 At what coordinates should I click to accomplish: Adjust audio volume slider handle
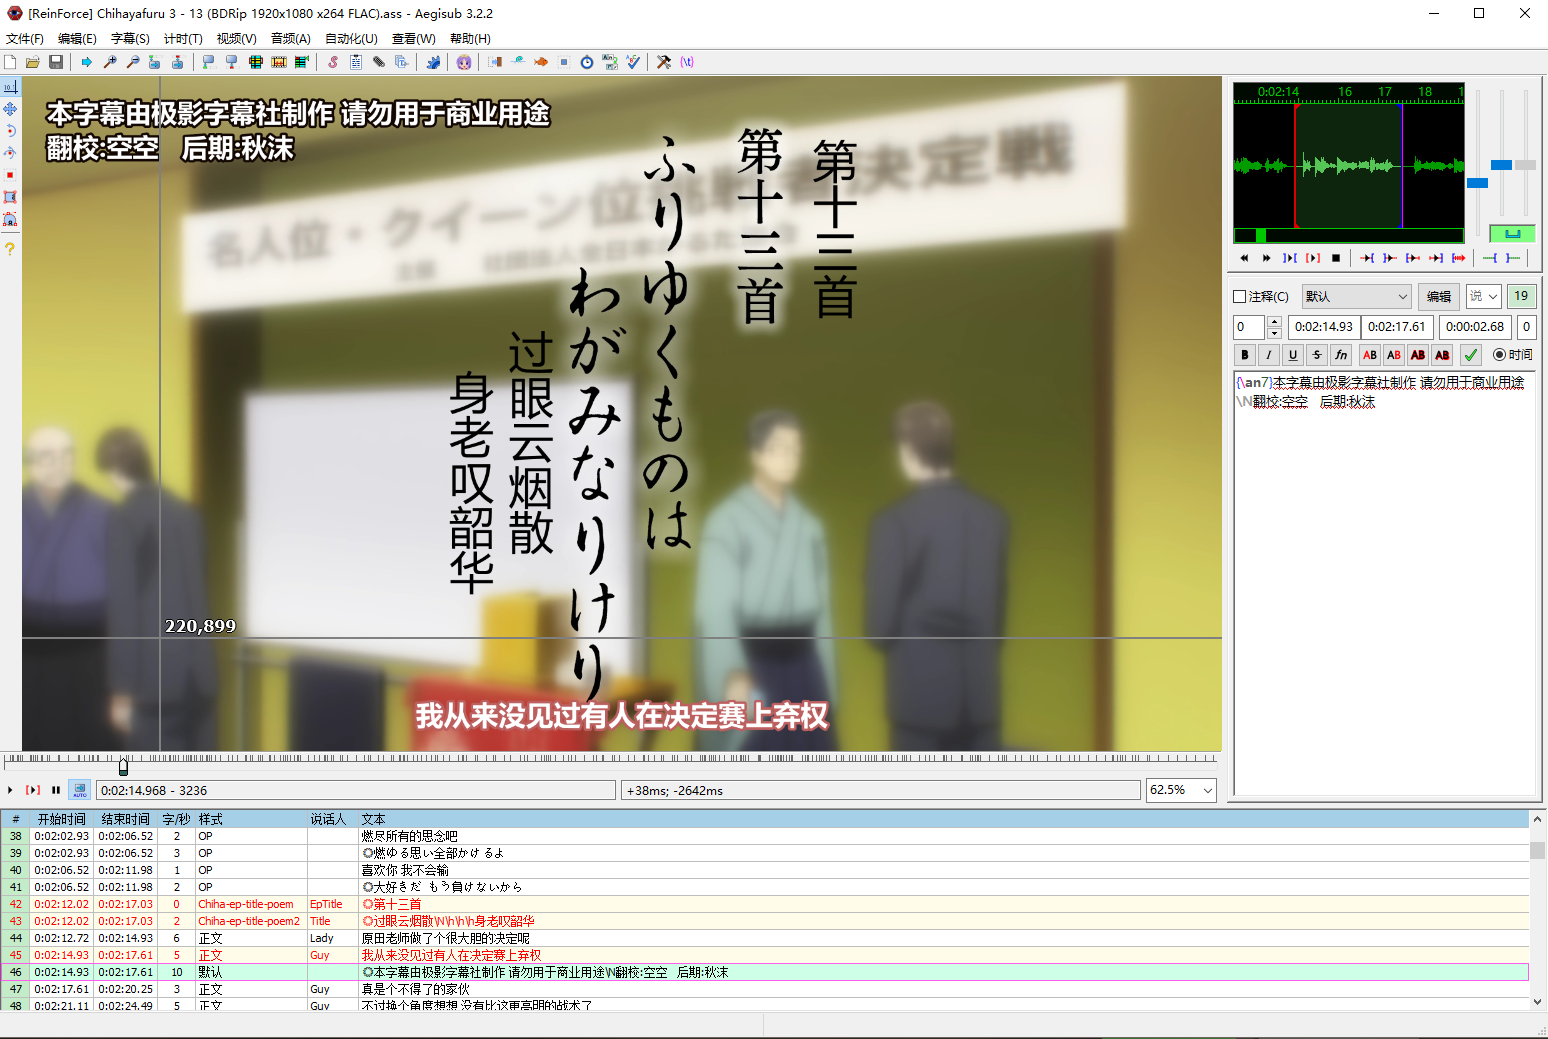[1525, 165]
